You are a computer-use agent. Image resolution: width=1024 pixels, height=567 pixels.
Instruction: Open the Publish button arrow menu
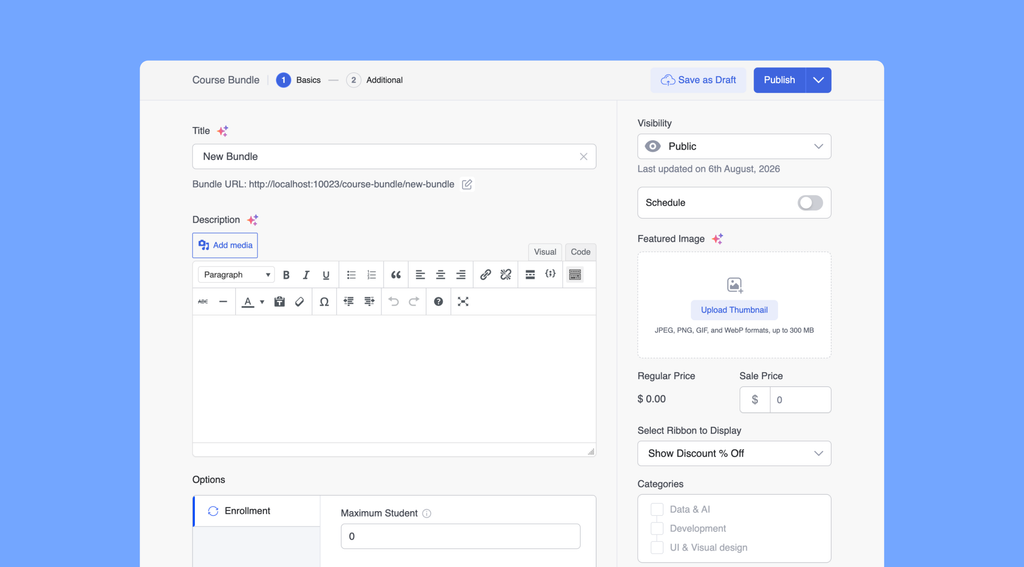coord(818,80)
